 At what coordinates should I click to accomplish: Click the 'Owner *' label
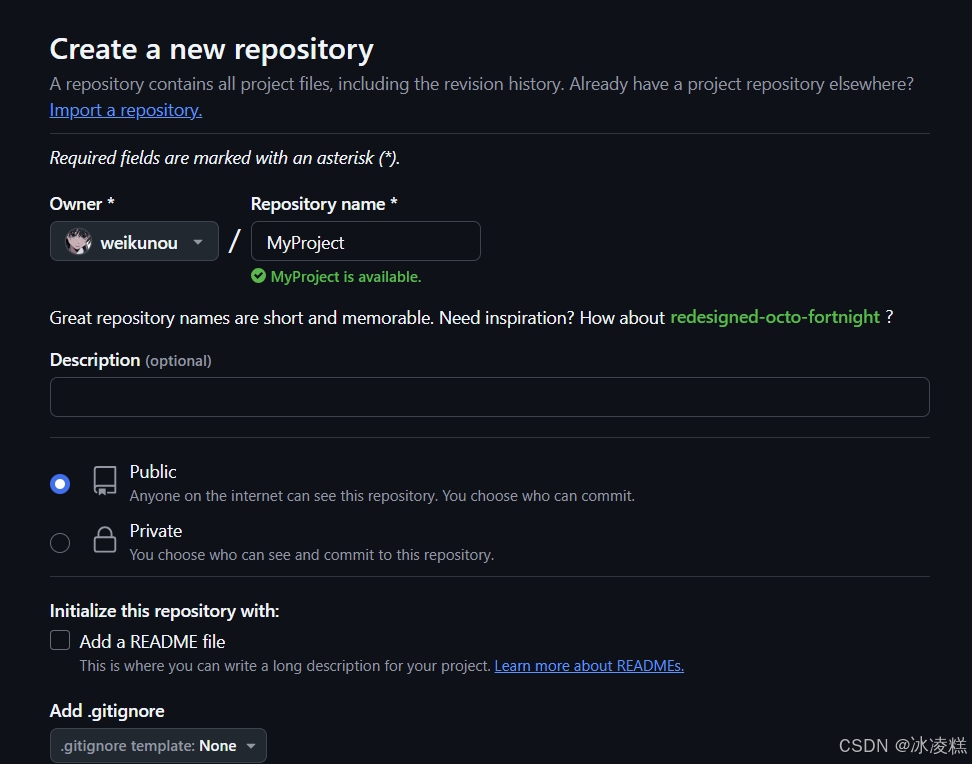point(82,204)
